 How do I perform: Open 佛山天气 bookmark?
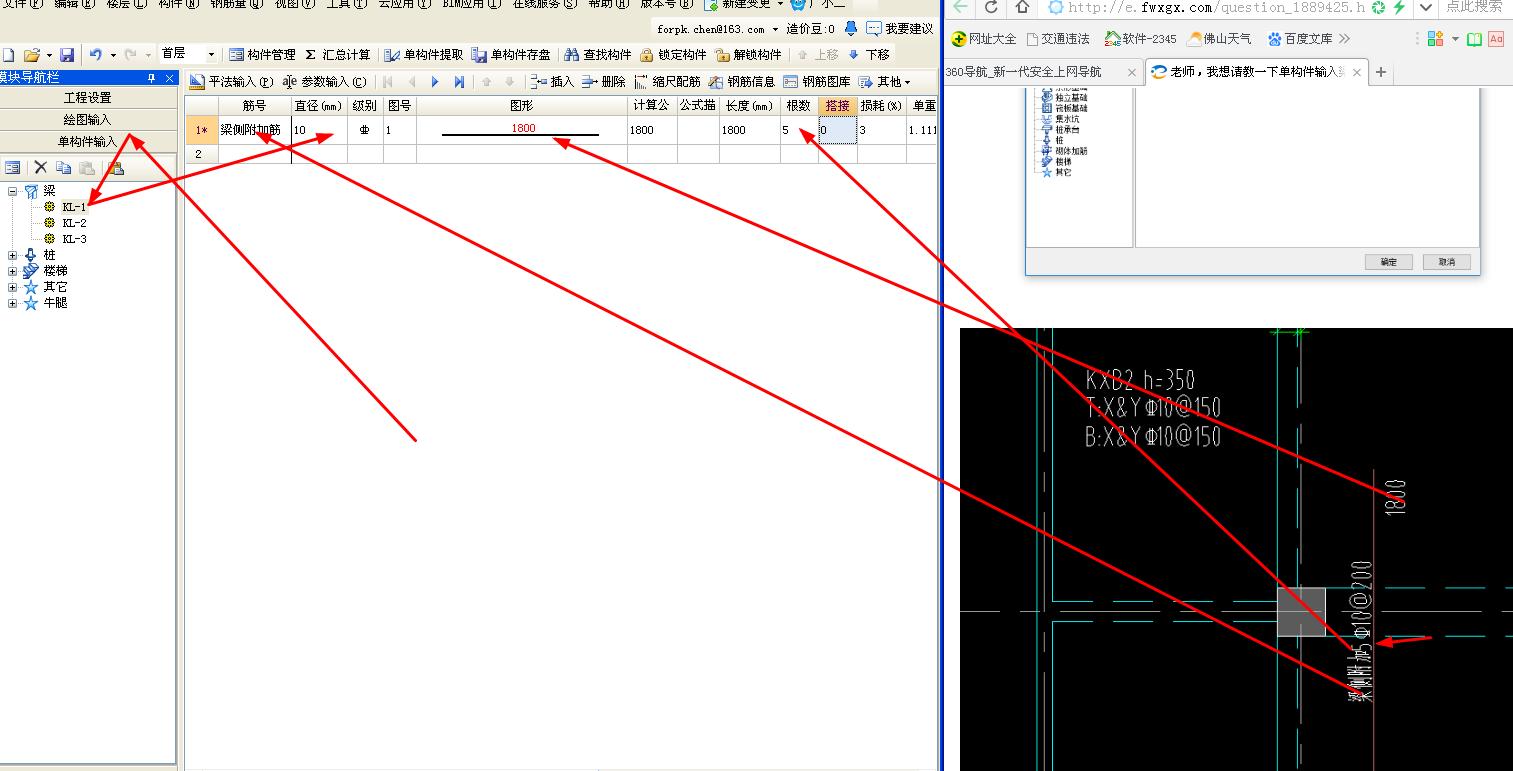click(1218, 39)
